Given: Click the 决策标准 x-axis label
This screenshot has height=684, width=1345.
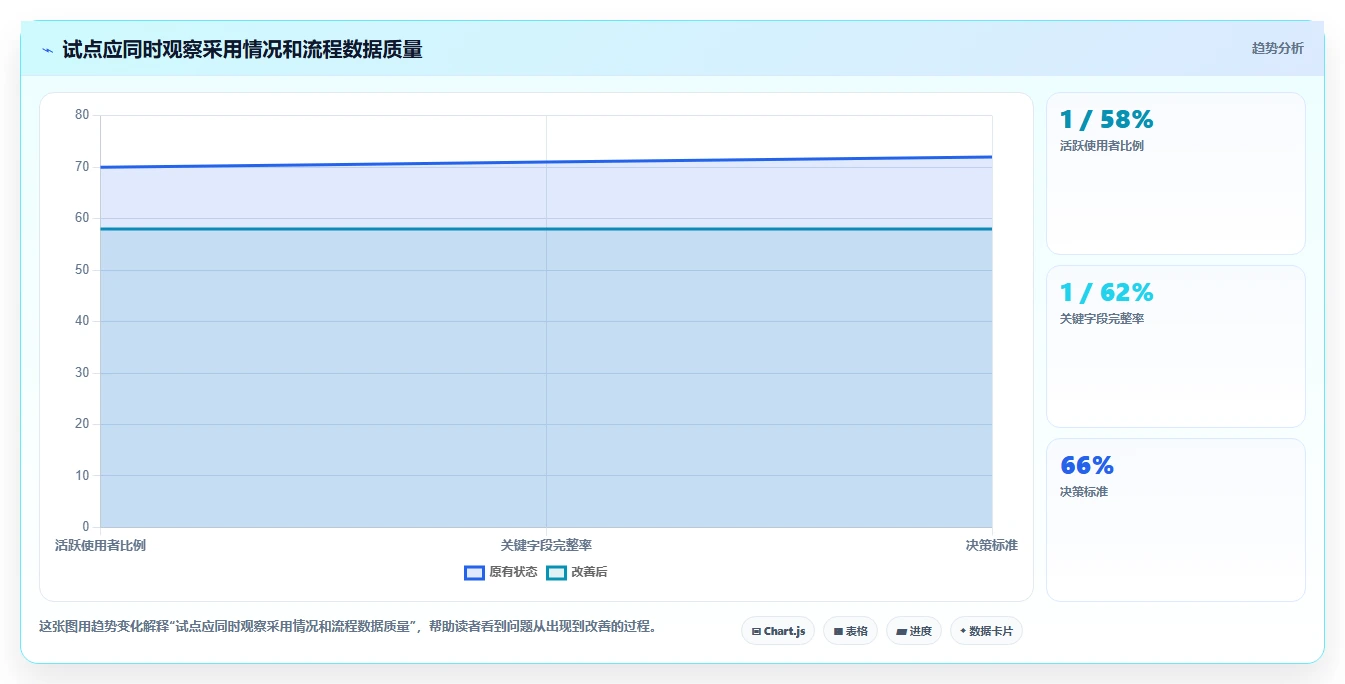Looking at the screenshot, I should pos(991,545).
